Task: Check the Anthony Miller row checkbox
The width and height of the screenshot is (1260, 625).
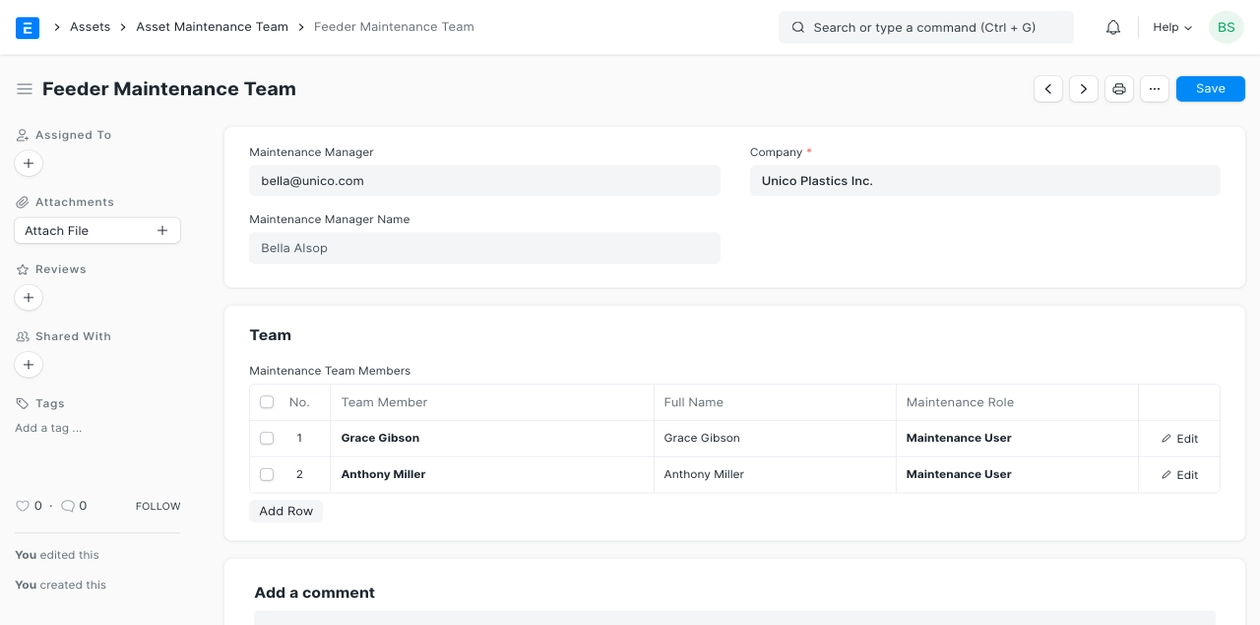Action: point(267,475)
